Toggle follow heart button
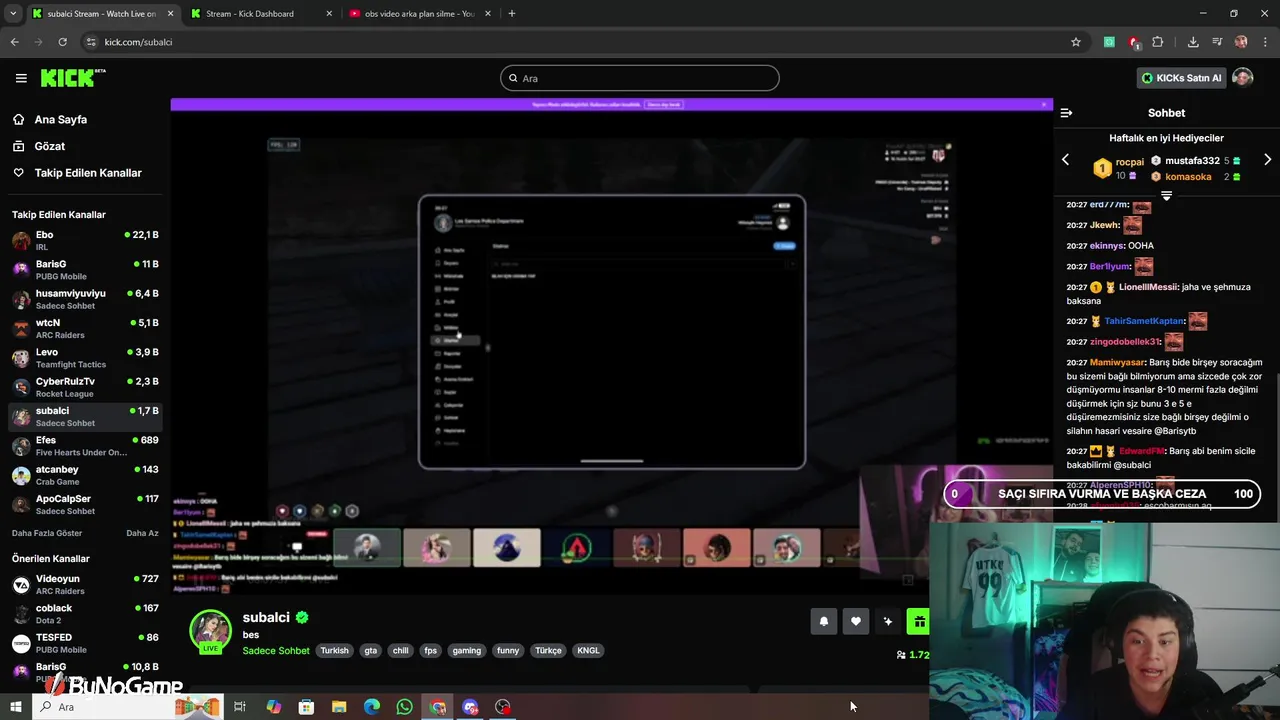The image size is (1280, 720). coord(855,621)
